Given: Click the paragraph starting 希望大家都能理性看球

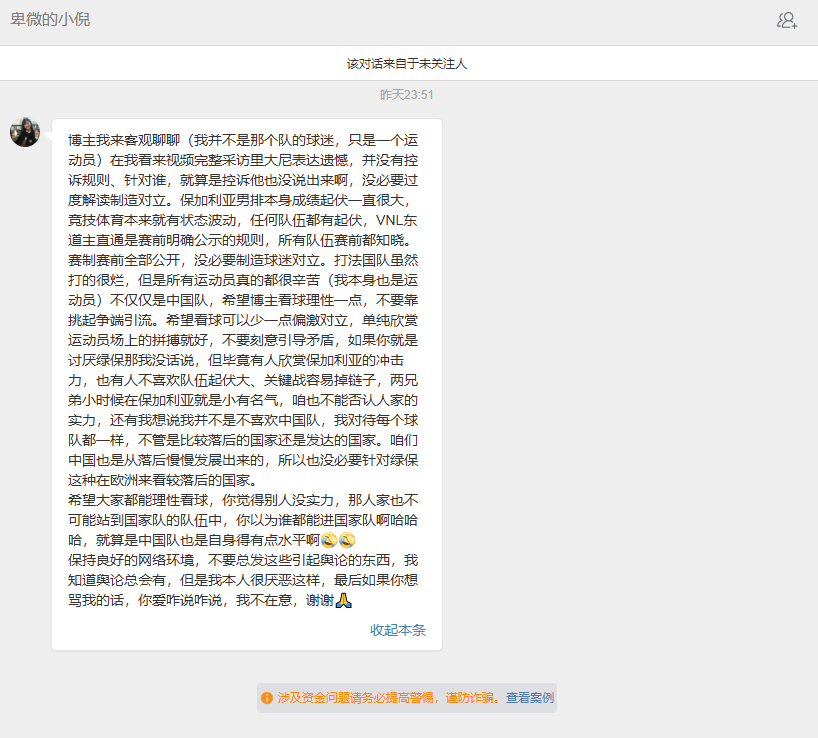Looking at the screenshot, I should coord(243,520).
